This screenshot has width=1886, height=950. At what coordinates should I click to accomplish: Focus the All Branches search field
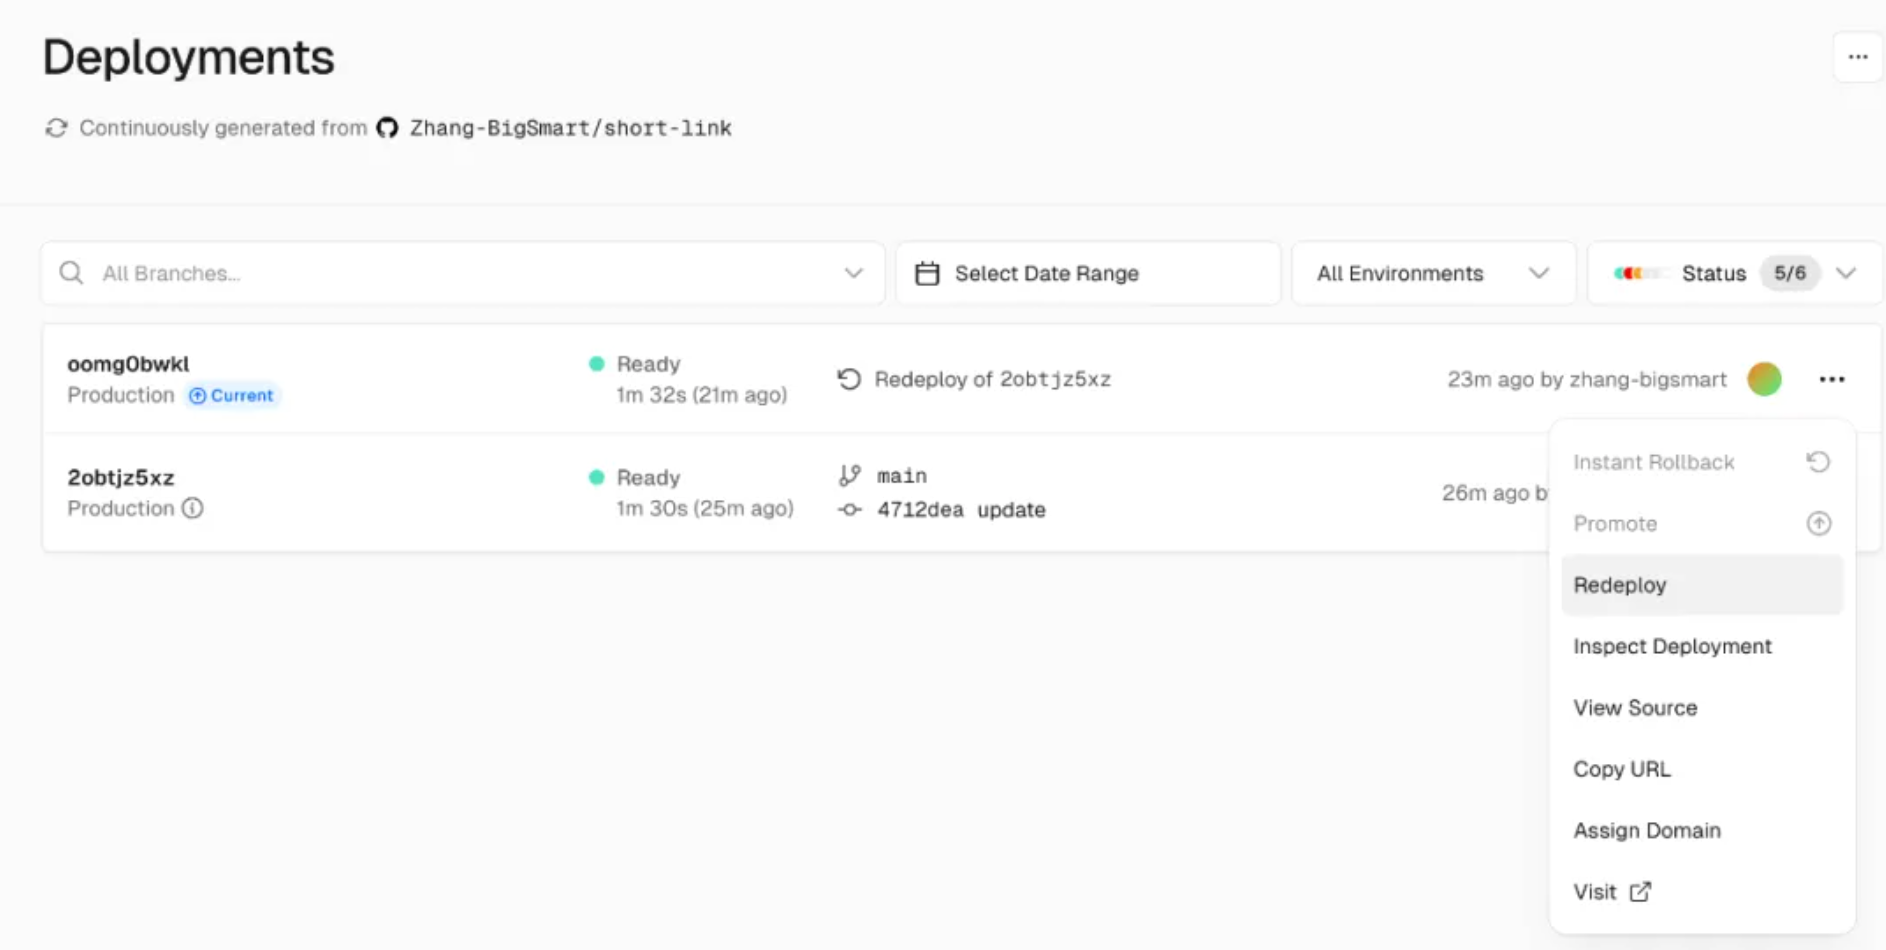pyautogui.click(x=462, y=273)
